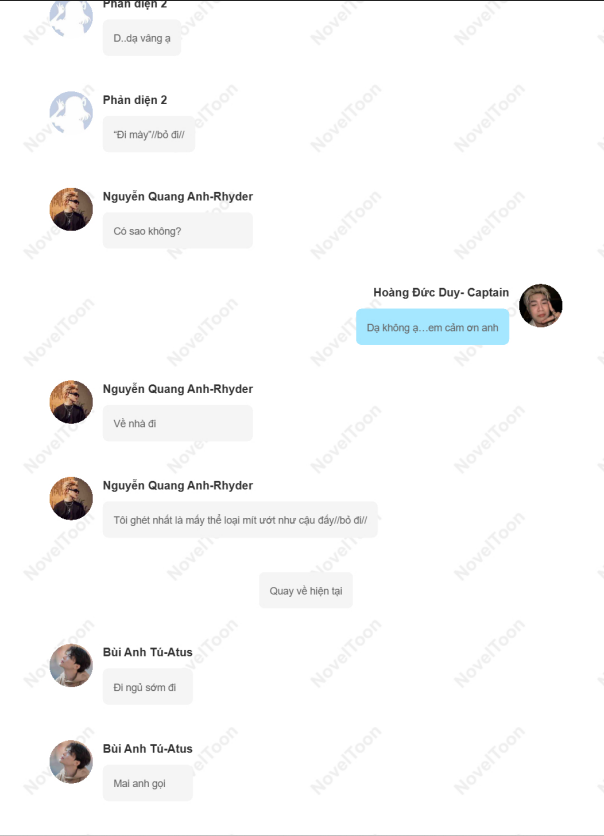This screenshot has width=604, height=836.
Task: Click the 'Mai anh gọi' message bubble
Action: click(148, 783)
